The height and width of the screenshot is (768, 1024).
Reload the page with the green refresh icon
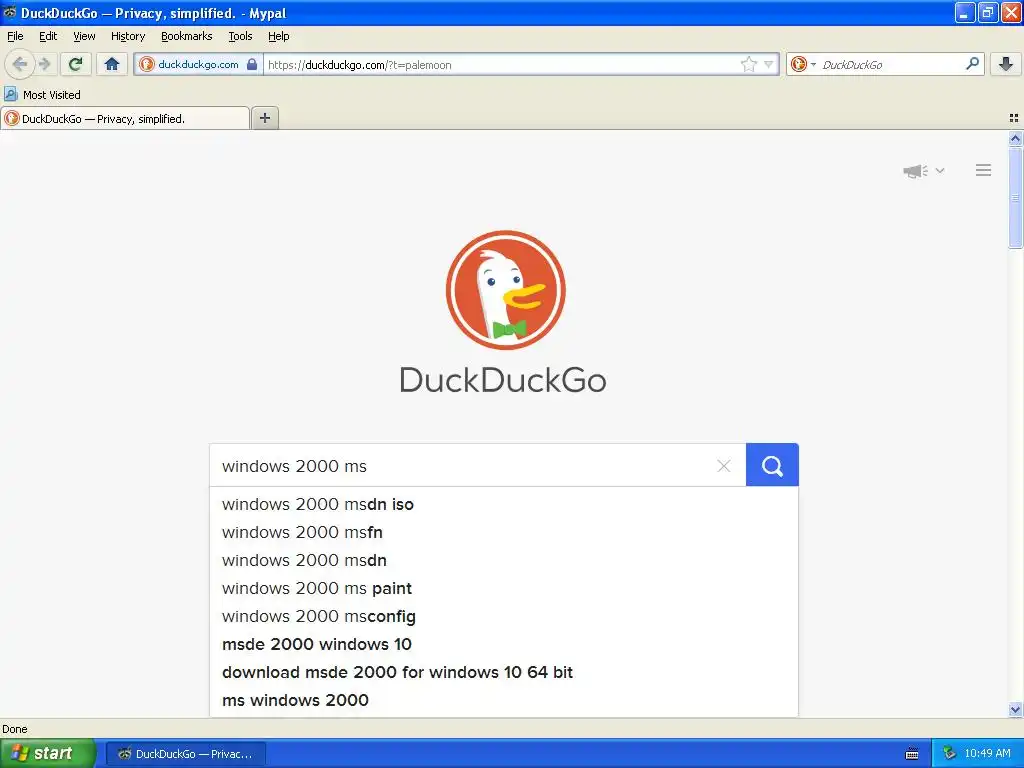[x=75, y=64]
